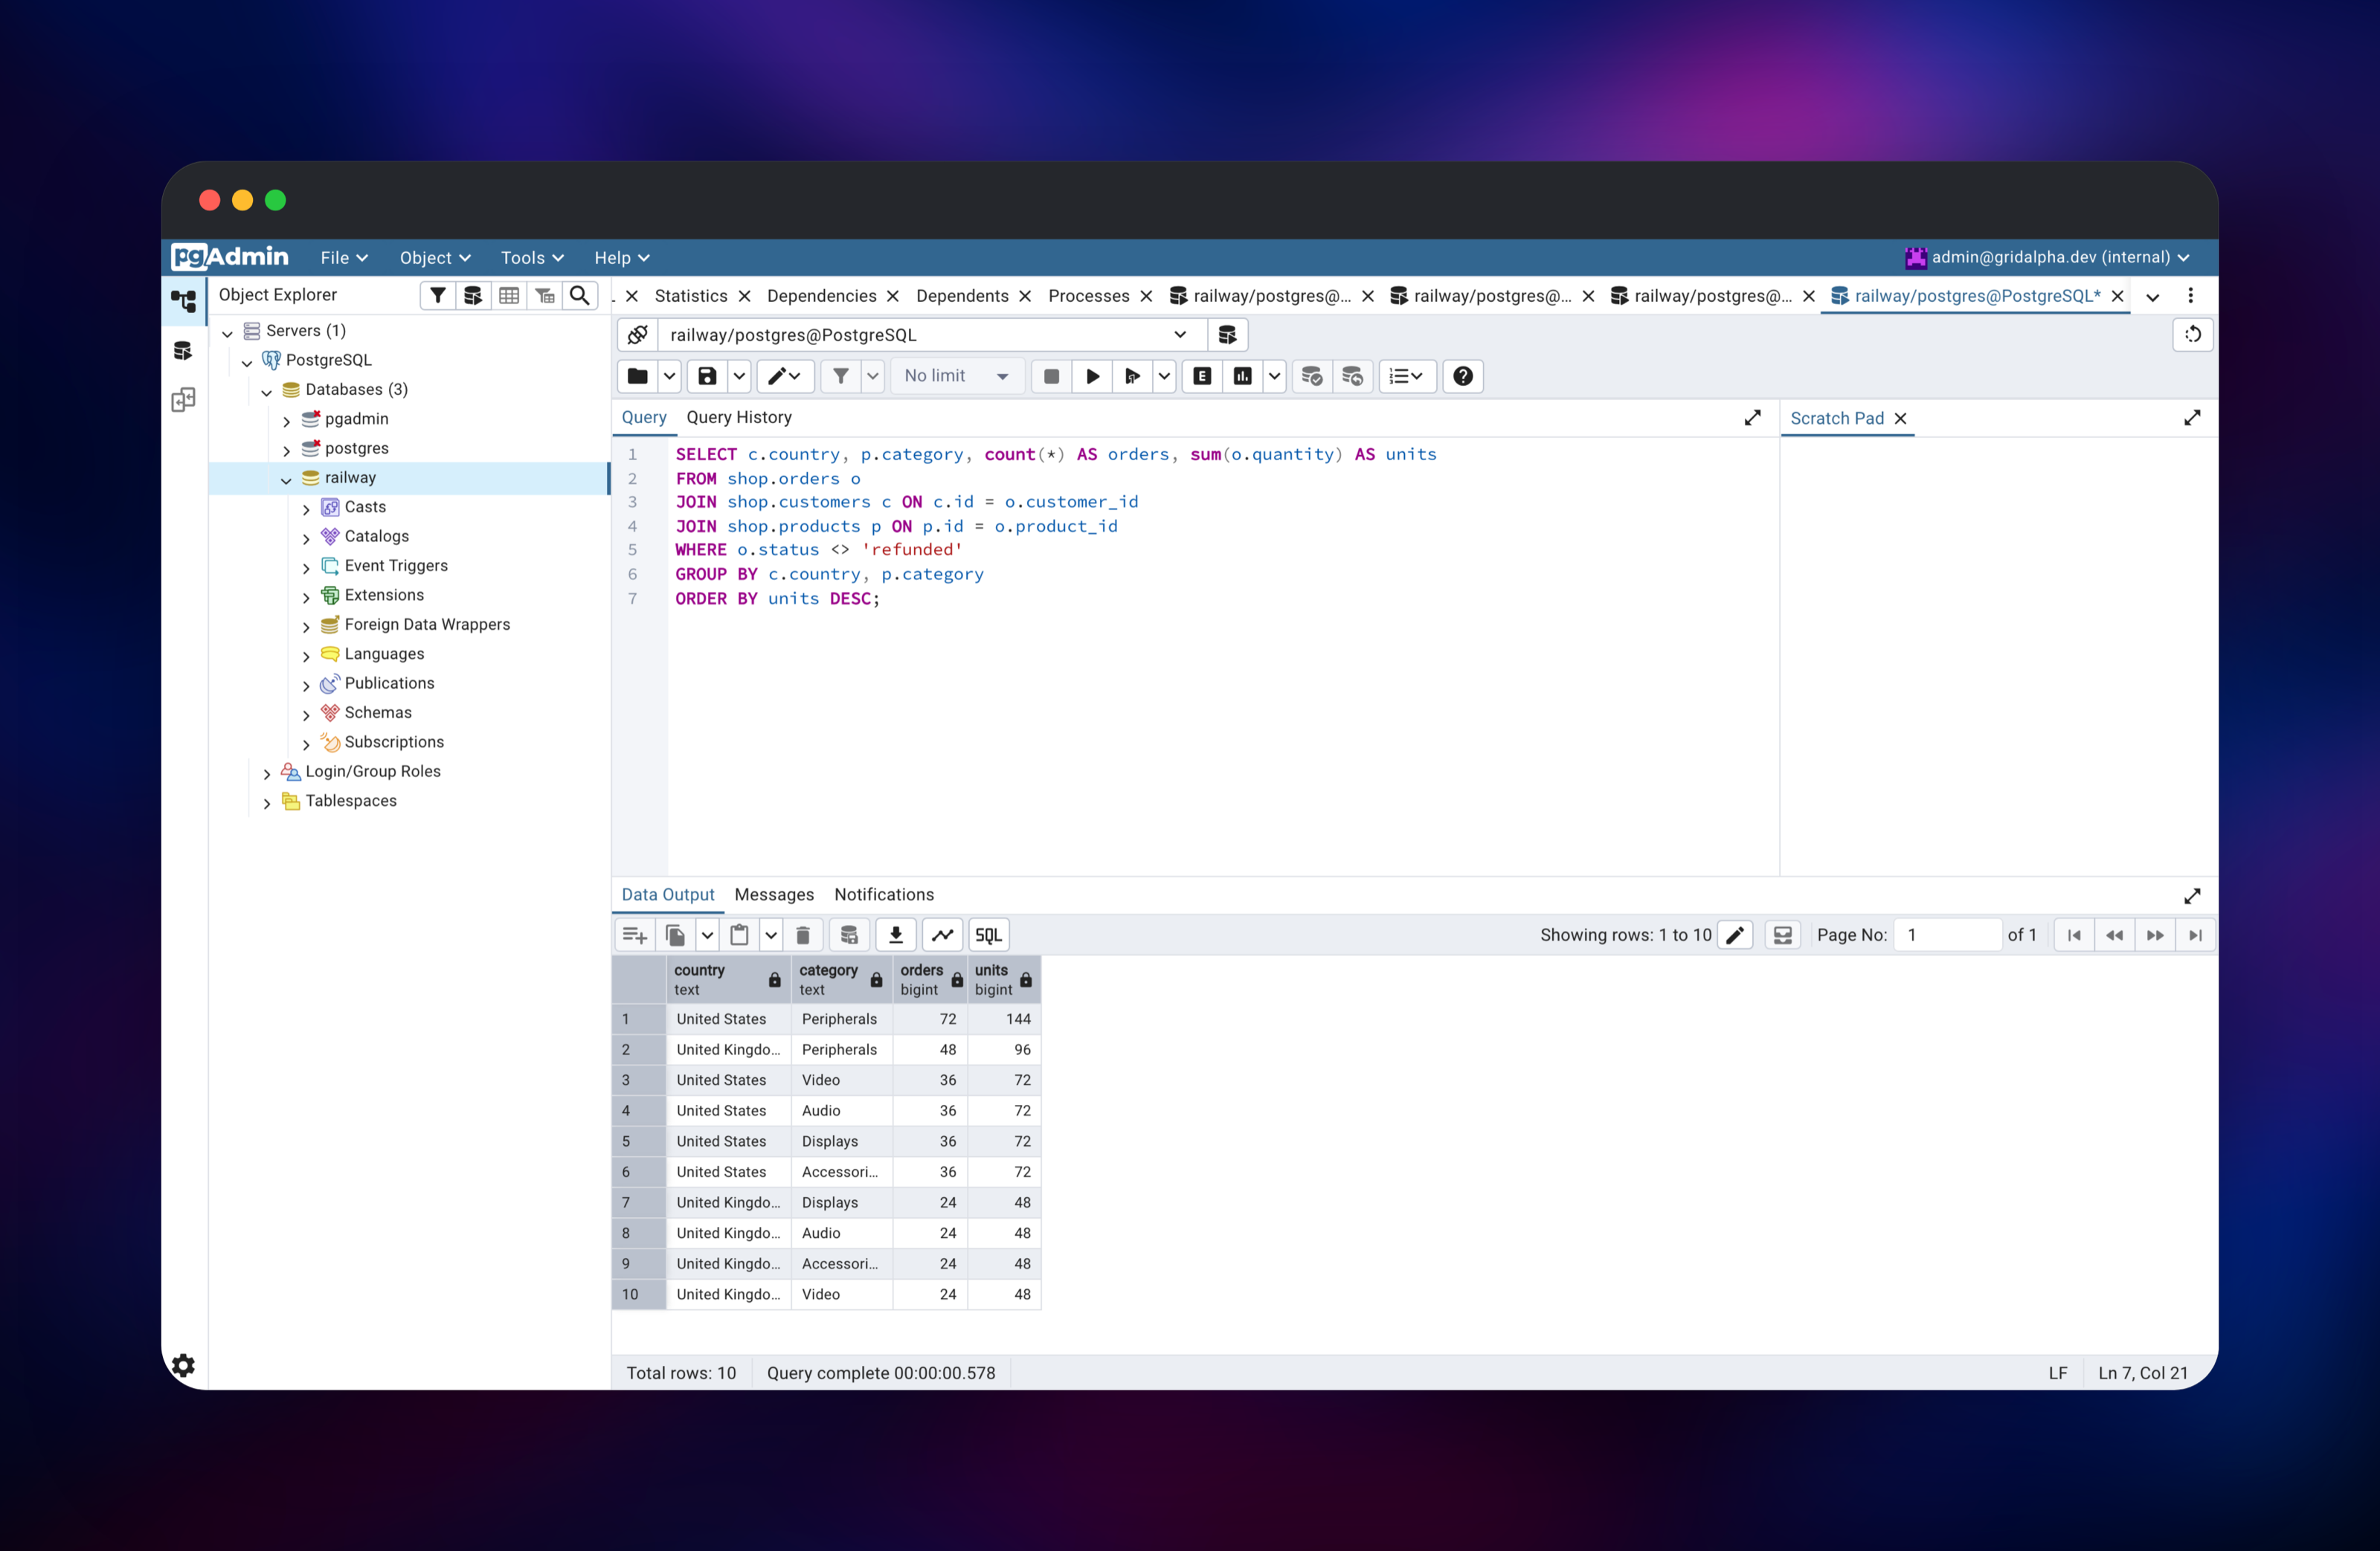Viewport: 2380px width, 1551px height.
Task: Go to the last page of results
Action: coord(2195,935)
